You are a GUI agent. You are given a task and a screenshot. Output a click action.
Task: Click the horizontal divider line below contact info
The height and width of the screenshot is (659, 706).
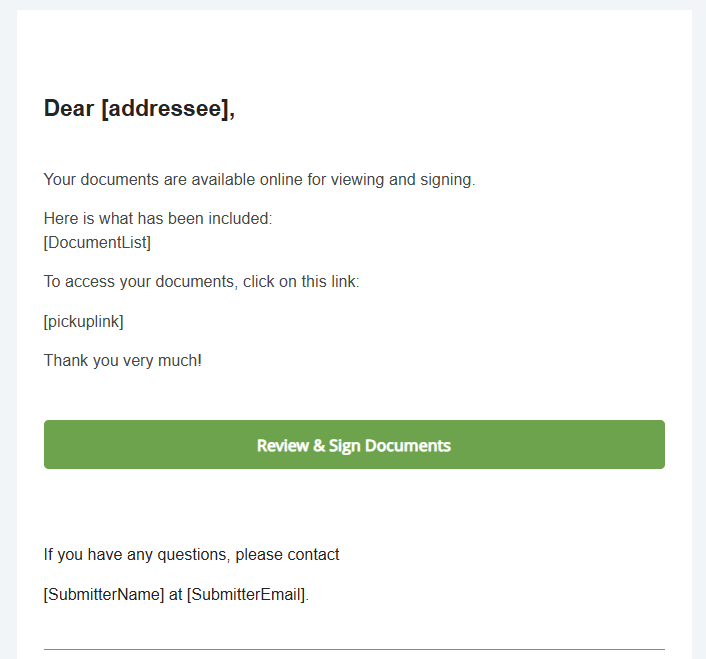click(x=354, y=650)
